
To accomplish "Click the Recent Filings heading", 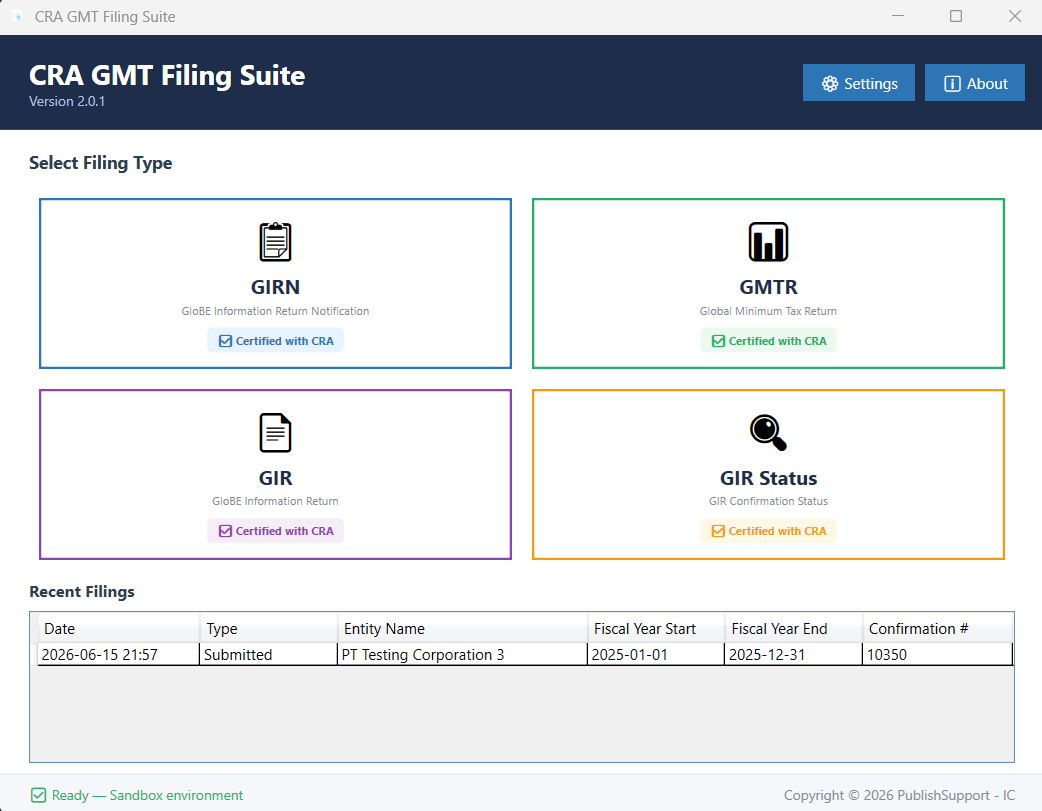I will [x=82, y=592].
